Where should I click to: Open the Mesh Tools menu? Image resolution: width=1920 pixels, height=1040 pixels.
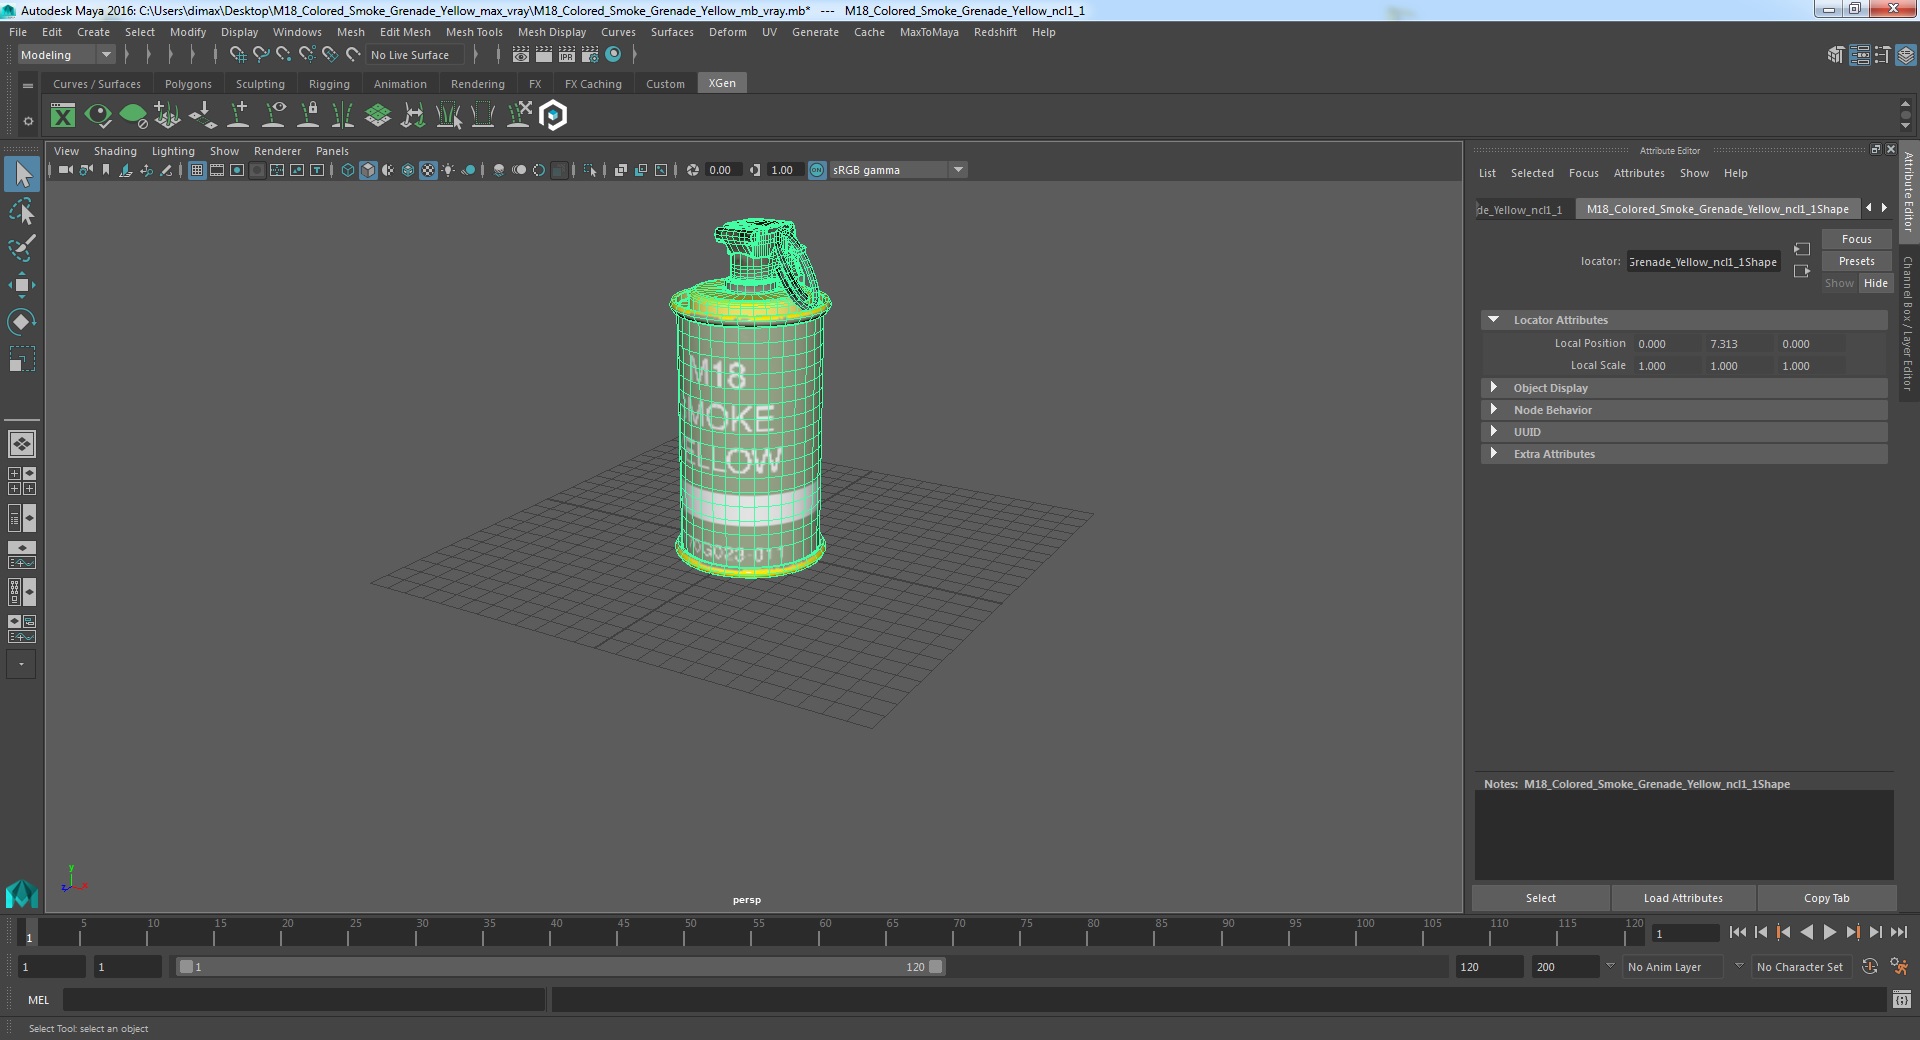[474, 32]
